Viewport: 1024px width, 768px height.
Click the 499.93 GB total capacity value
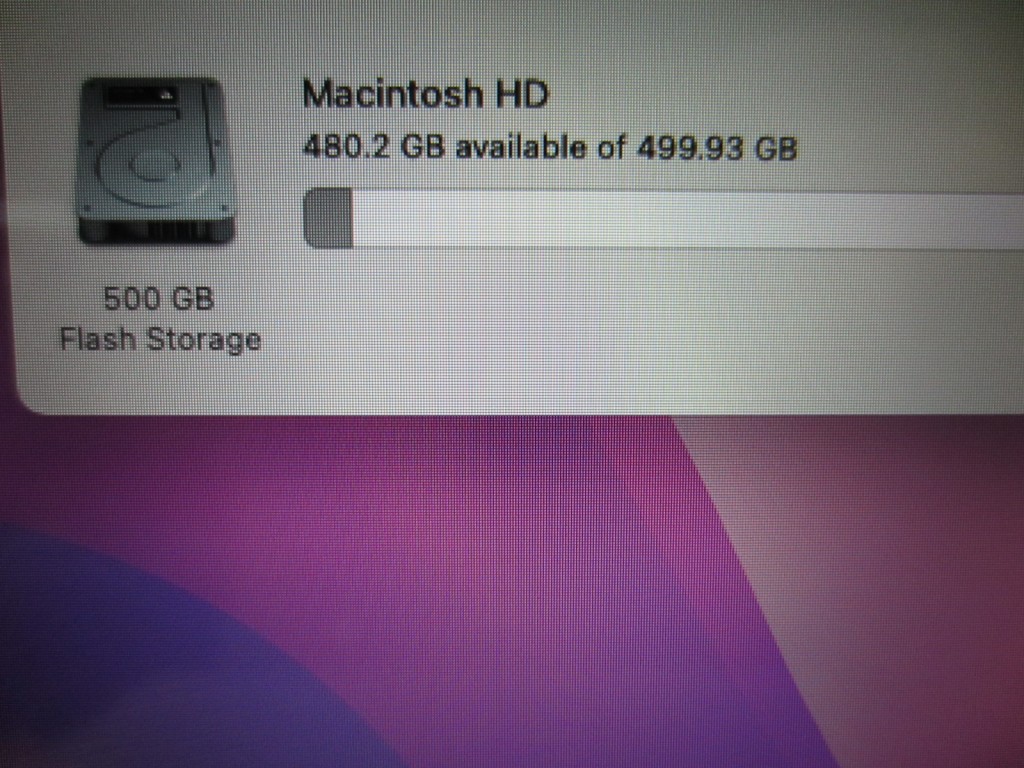tap(717, 148)
